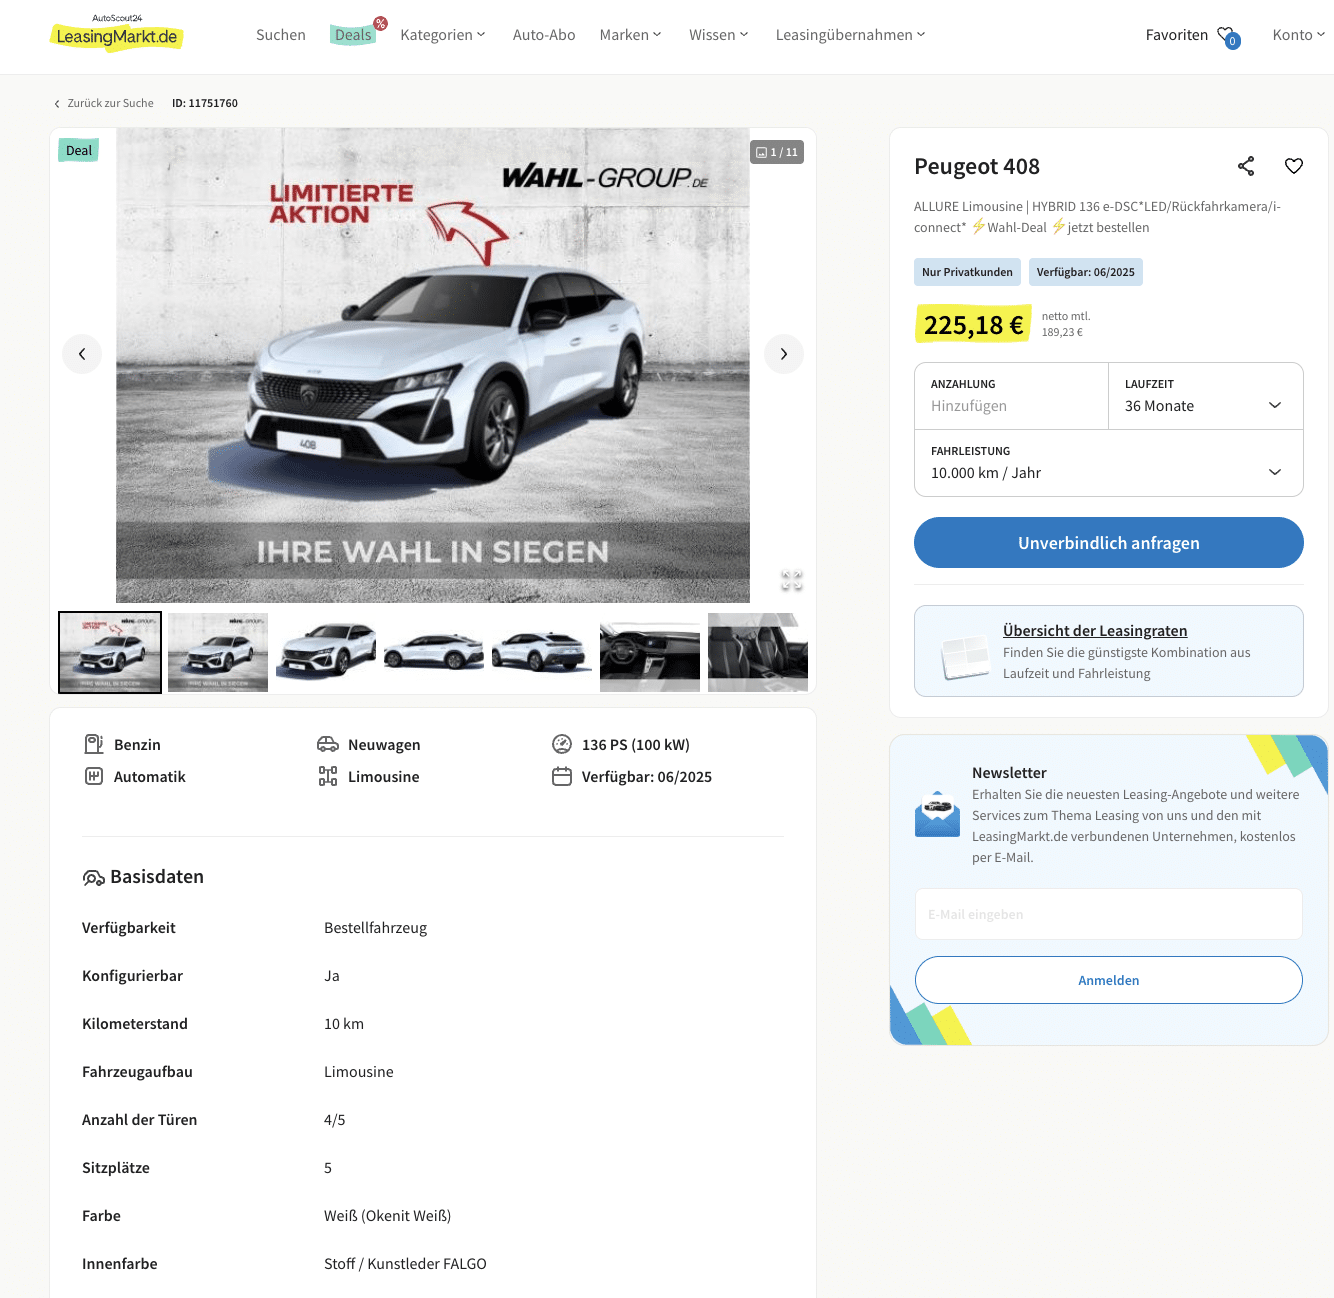Viewport: 1334px width, 1298px height.
Task: Open the Fahrleistung 10.000 km / Jahr dropdown
Action: click(1109, 463)
